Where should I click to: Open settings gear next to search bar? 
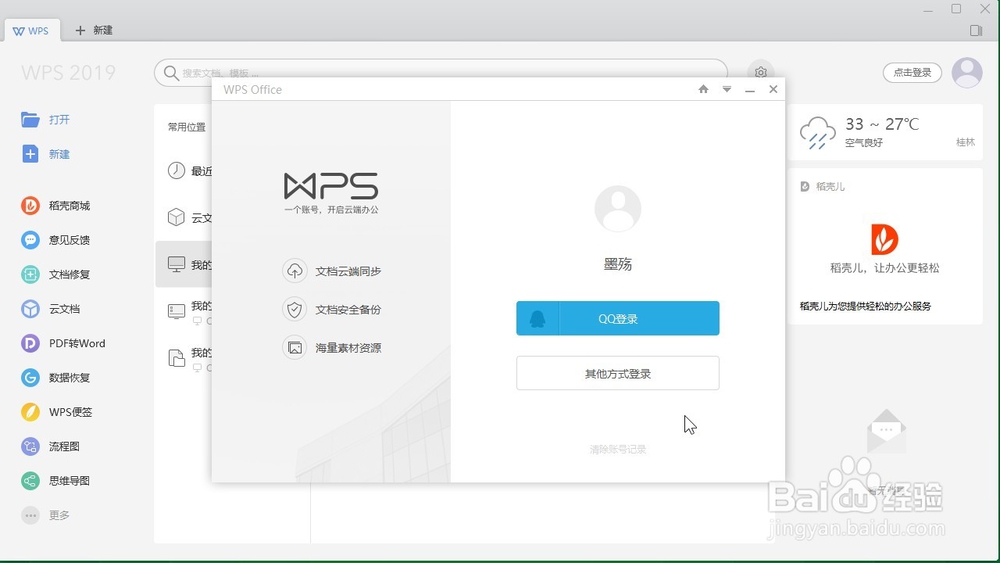point(760,73)
